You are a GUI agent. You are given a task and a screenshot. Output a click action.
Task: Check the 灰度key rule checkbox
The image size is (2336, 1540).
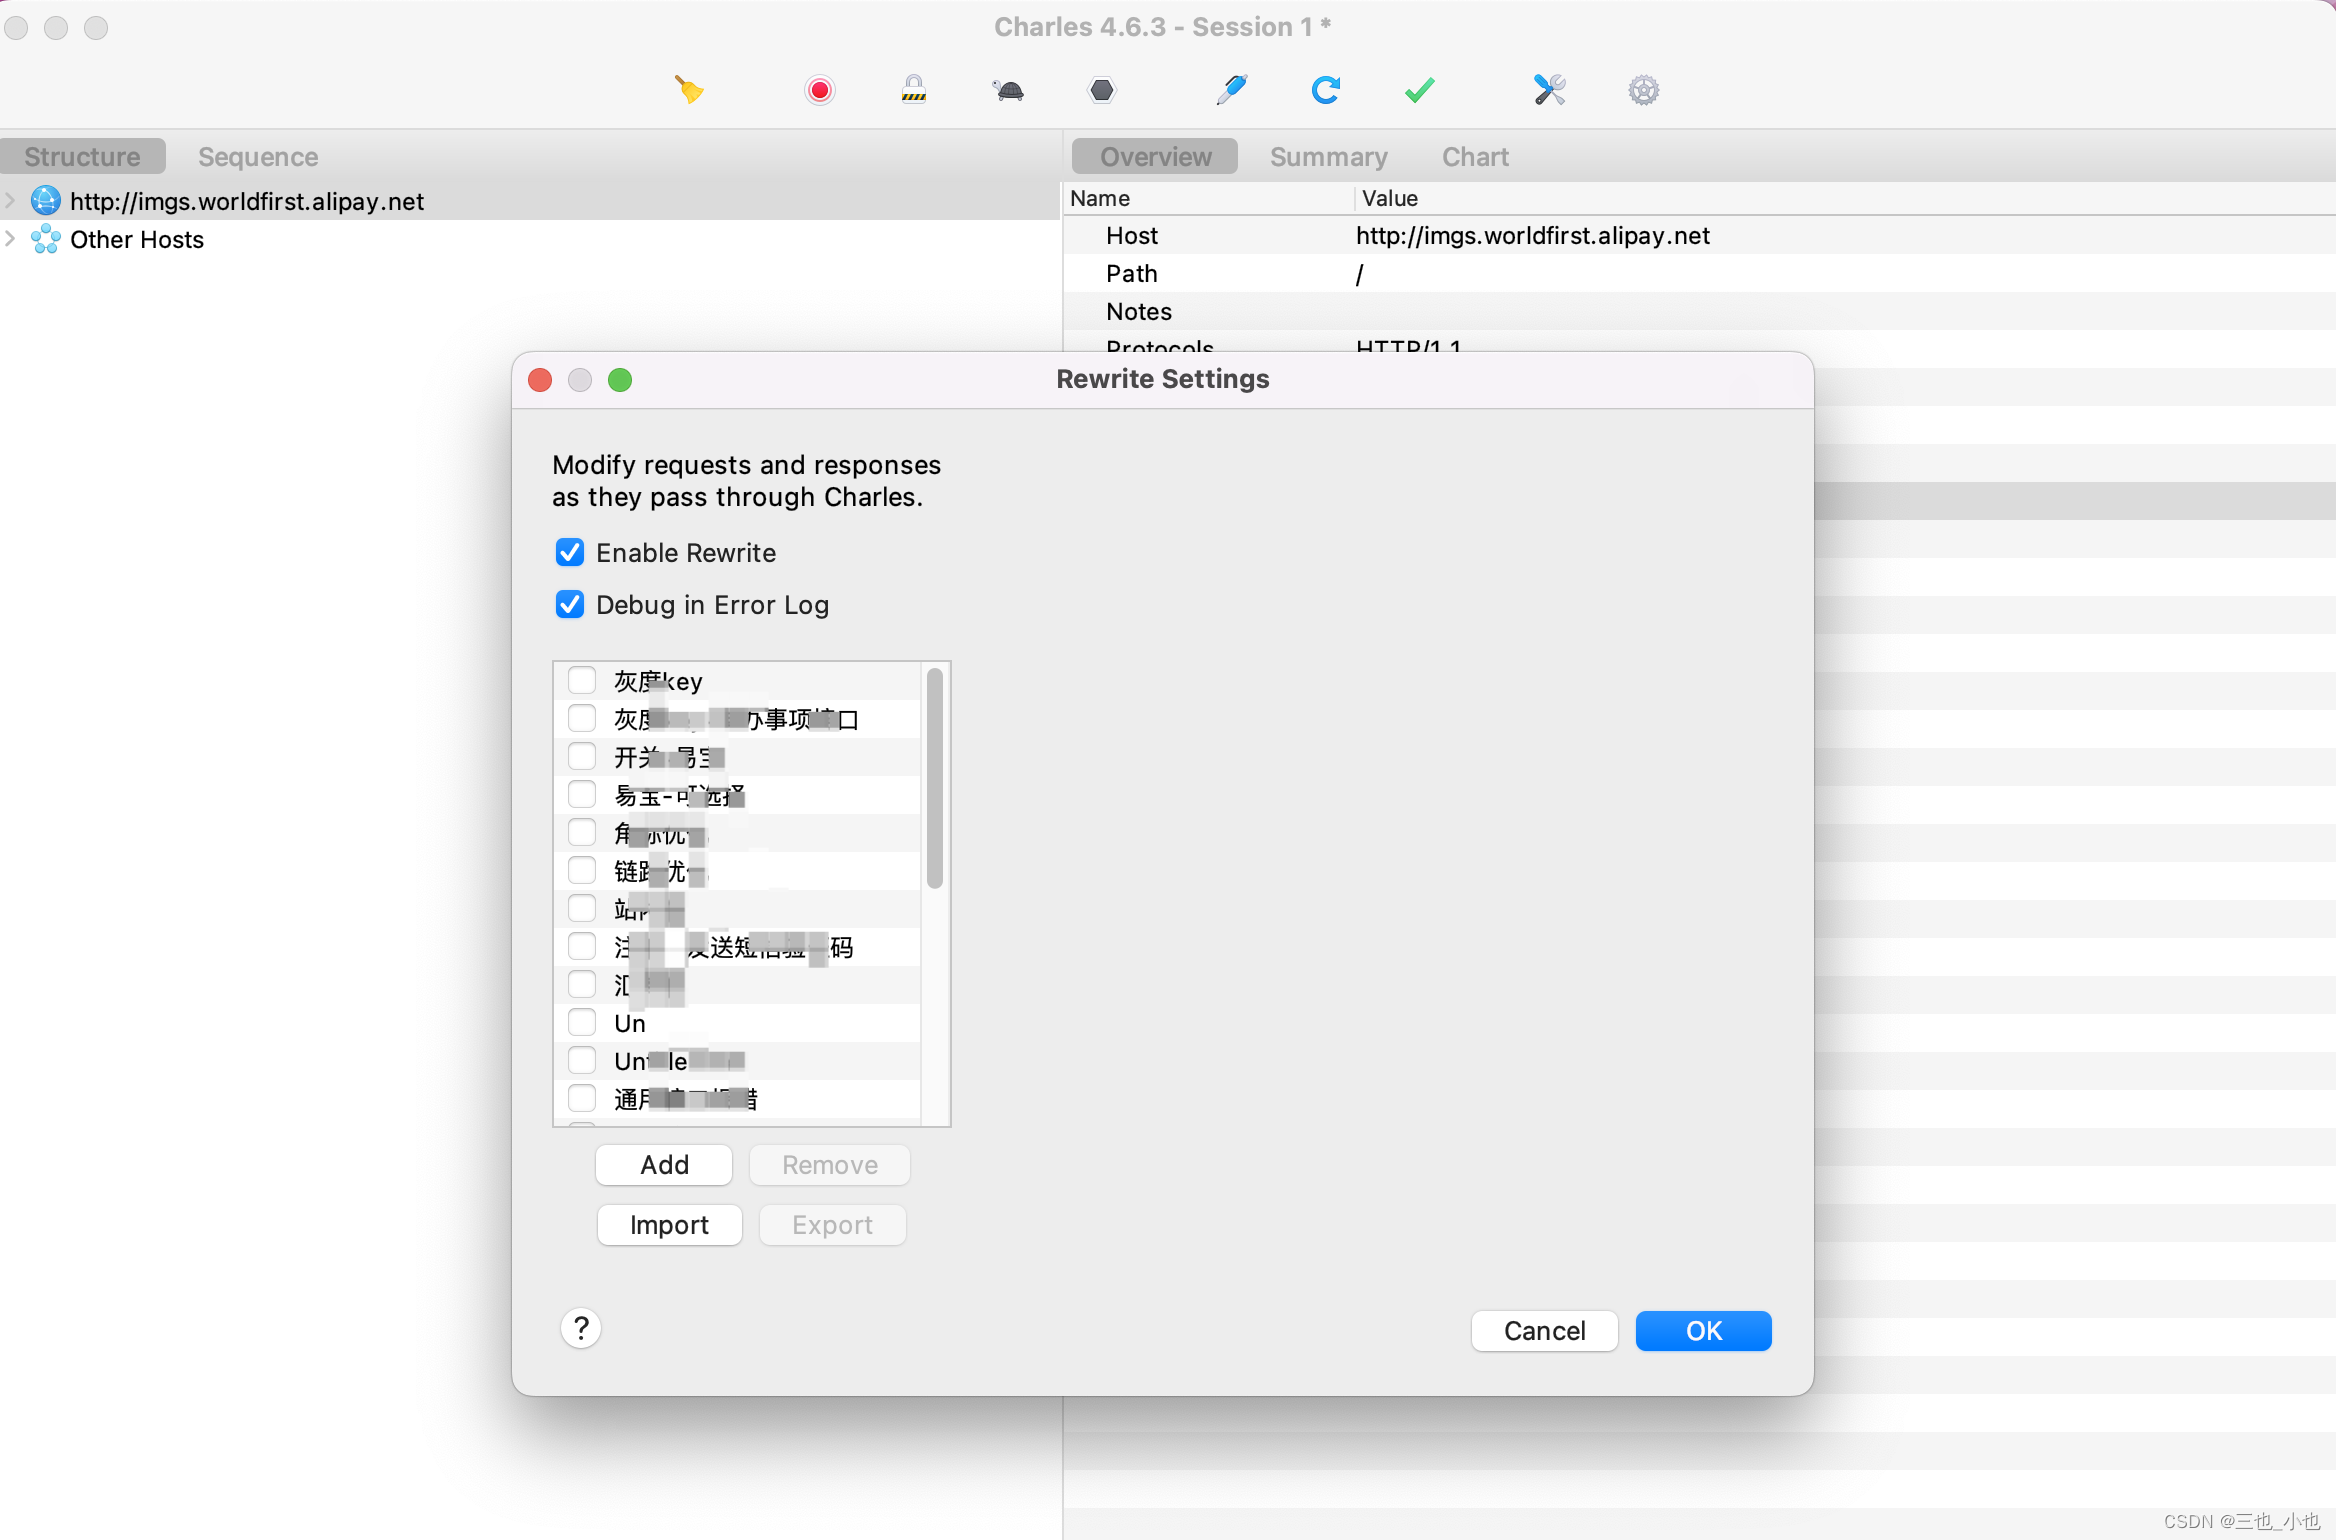pyautogui.click(x=582, y=681)
